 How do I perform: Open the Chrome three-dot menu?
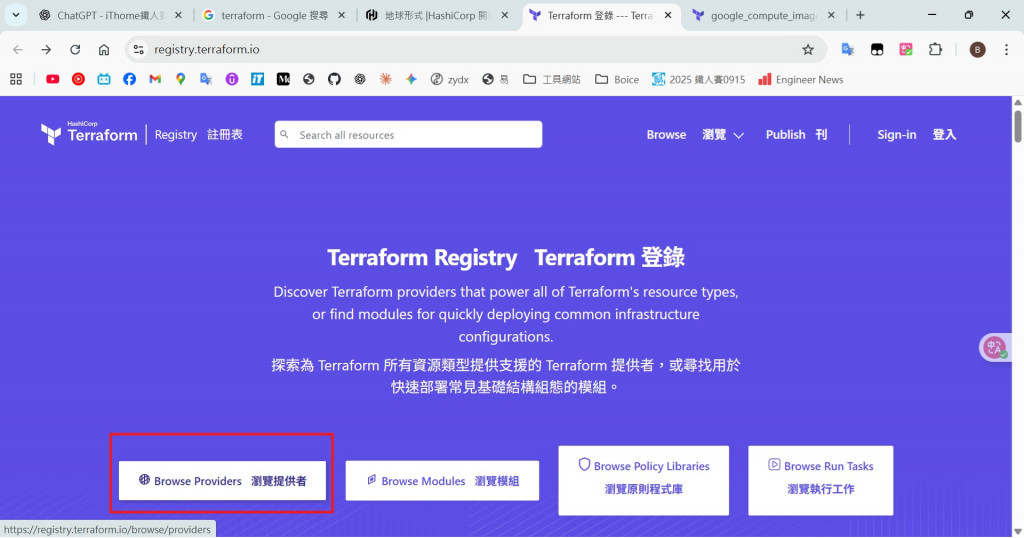1006,50
